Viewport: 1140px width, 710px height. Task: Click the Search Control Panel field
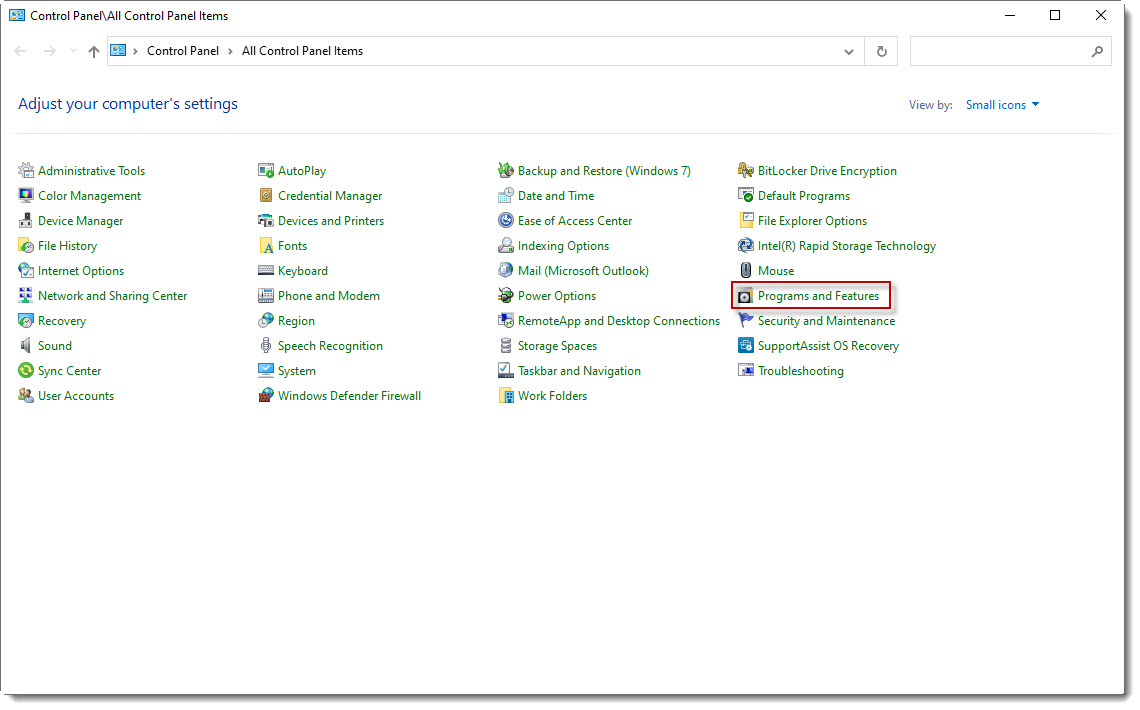coord(1011,52)
